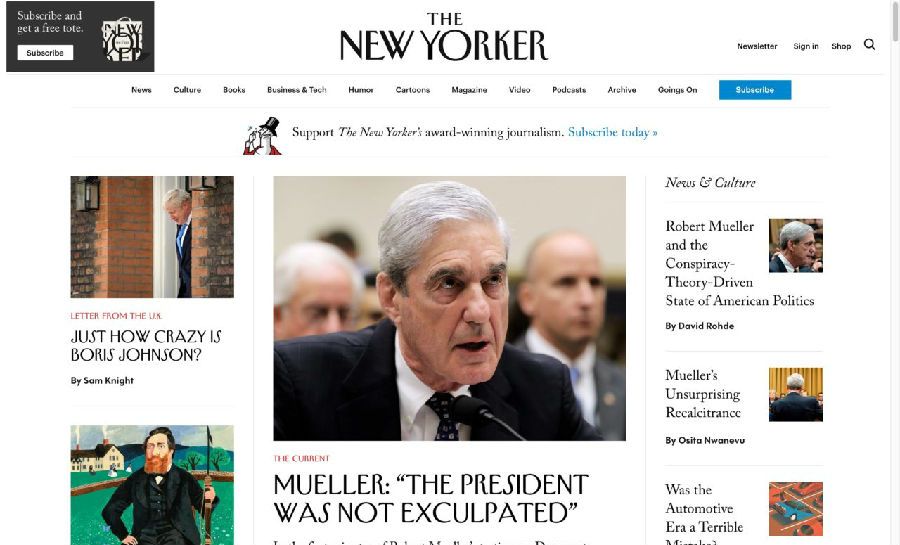This screenshot has height=545, width=900.
Task: Select Business & Tech in navigation
Action: point(297,90)
